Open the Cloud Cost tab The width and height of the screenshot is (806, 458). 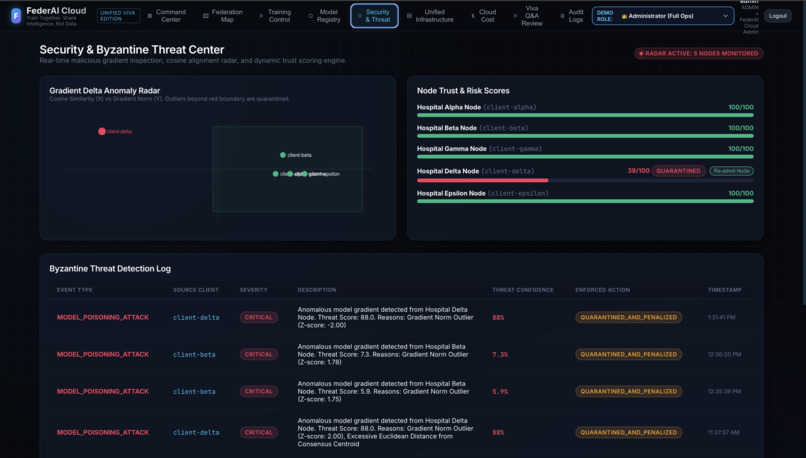point(484,16)
